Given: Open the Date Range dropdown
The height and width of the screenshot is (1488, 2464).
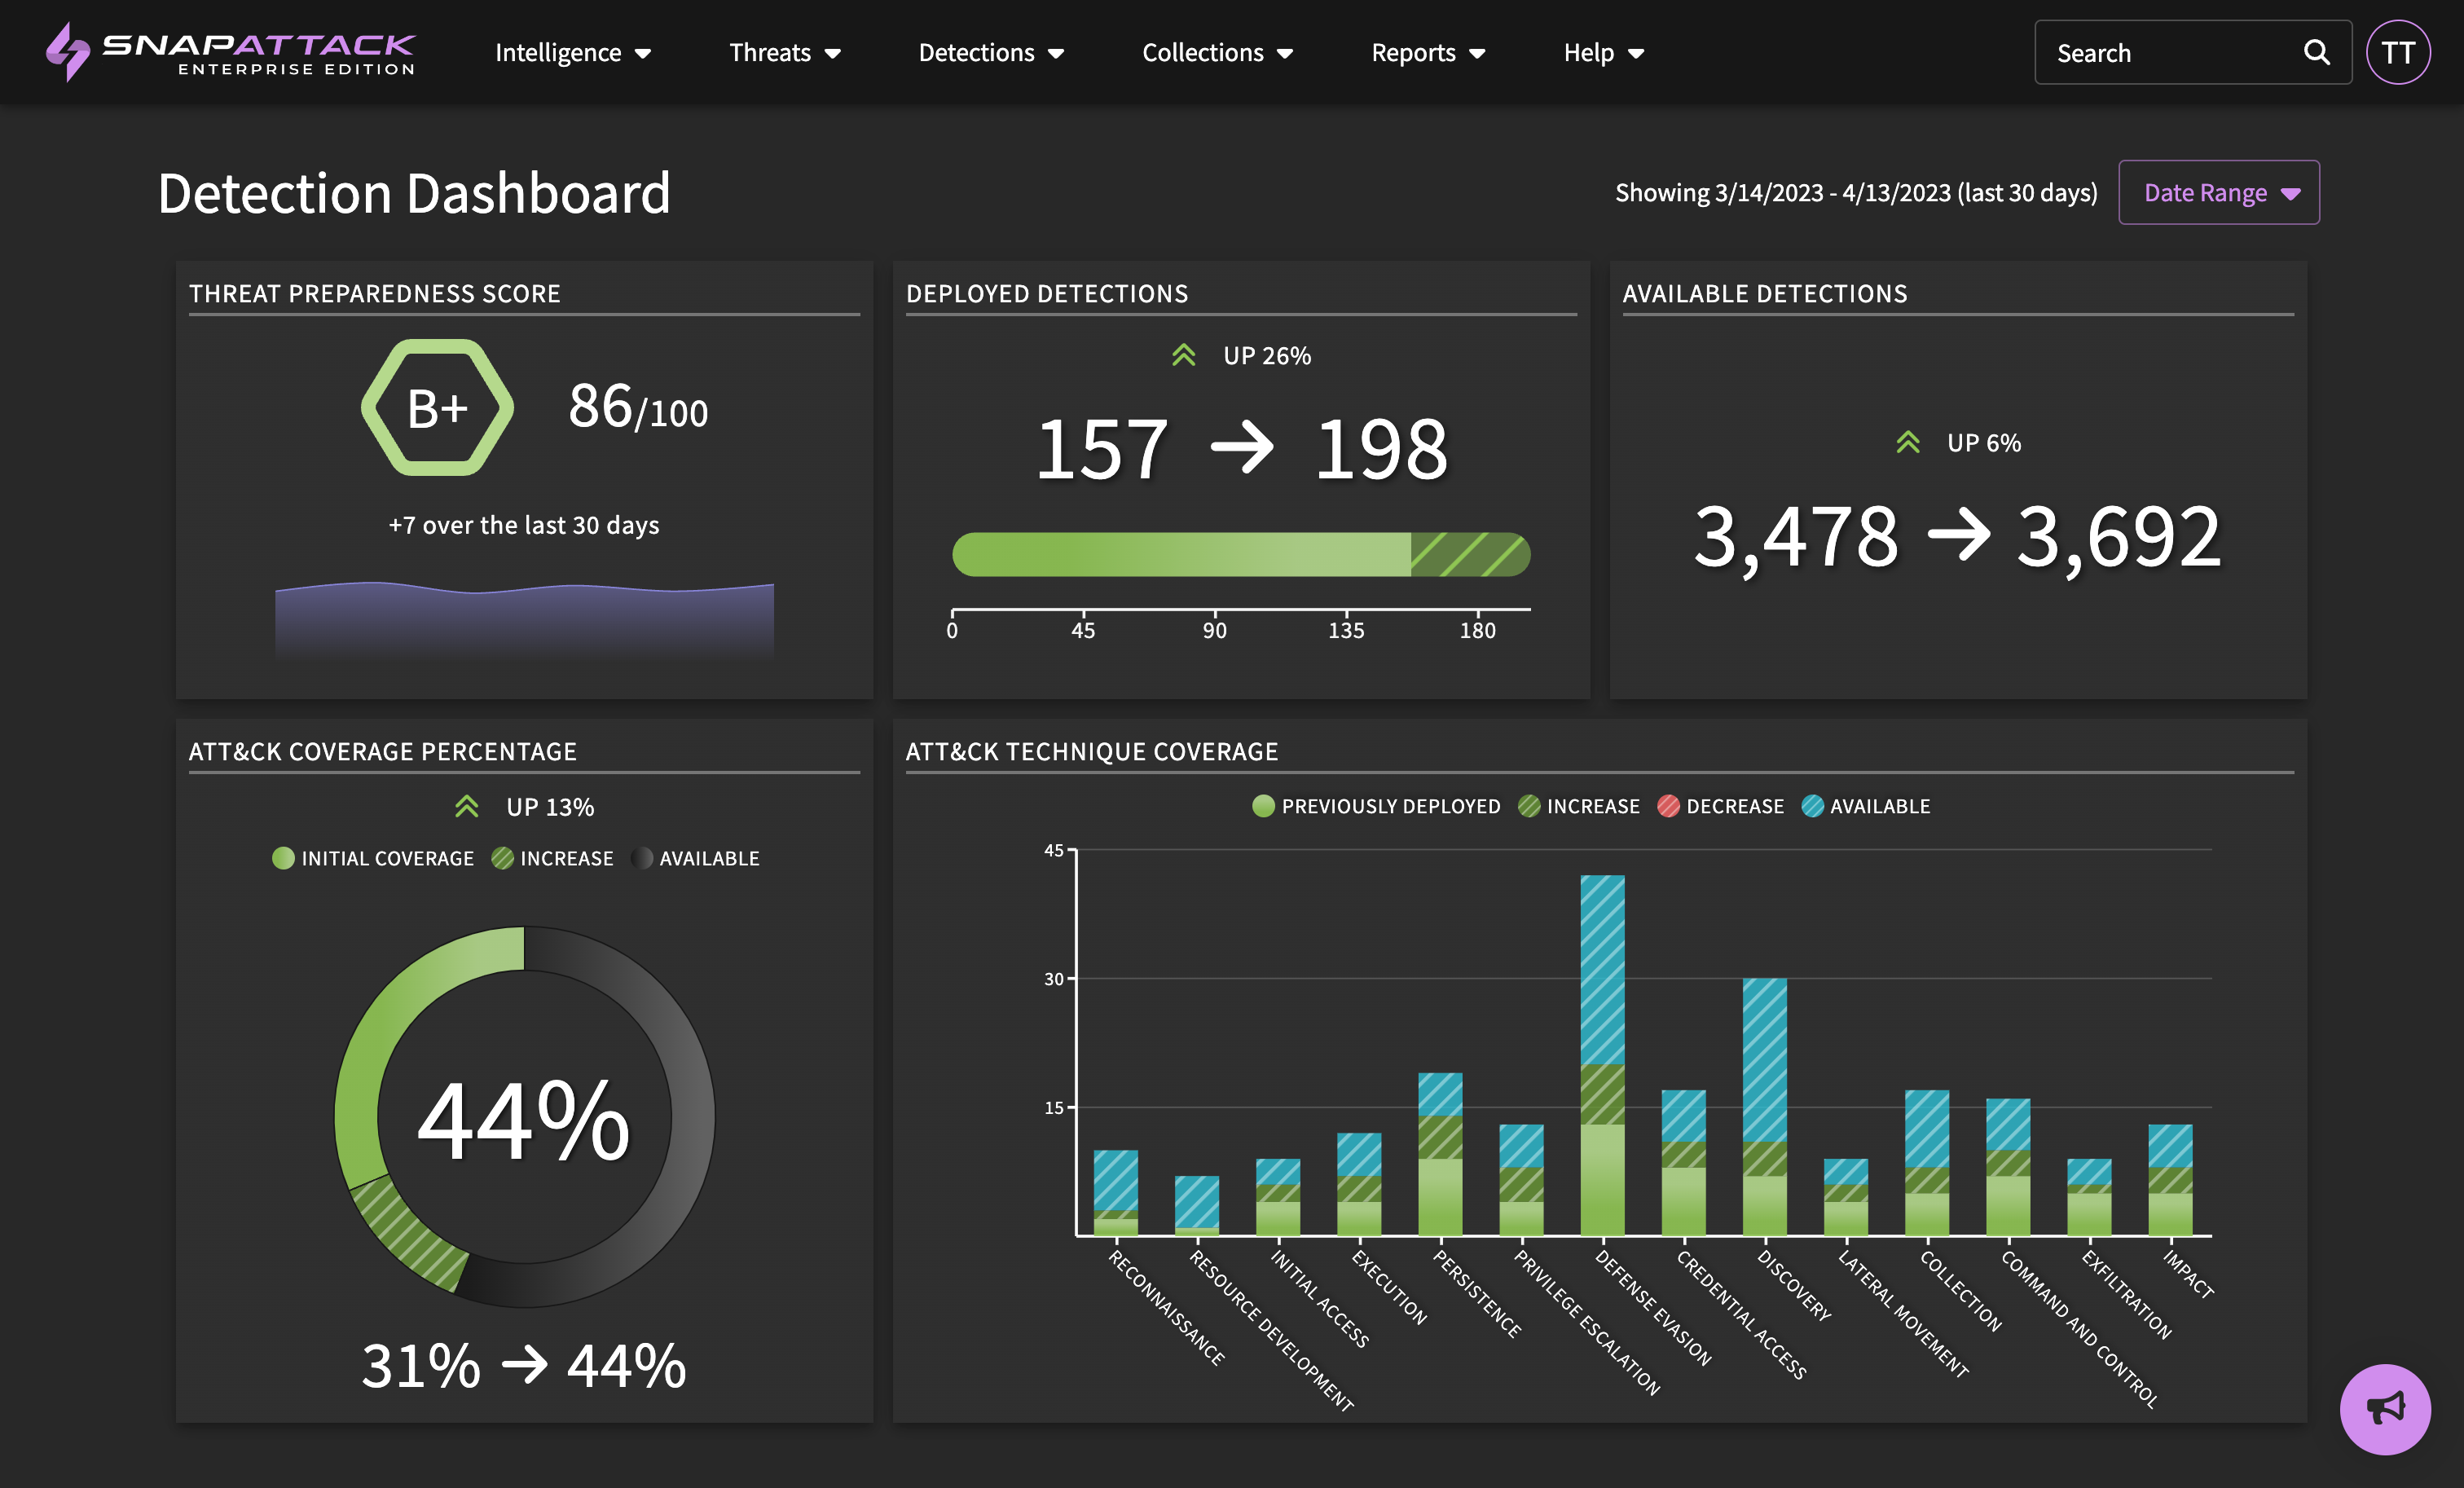Looking at the screenshot, I should pos(2218,192).
